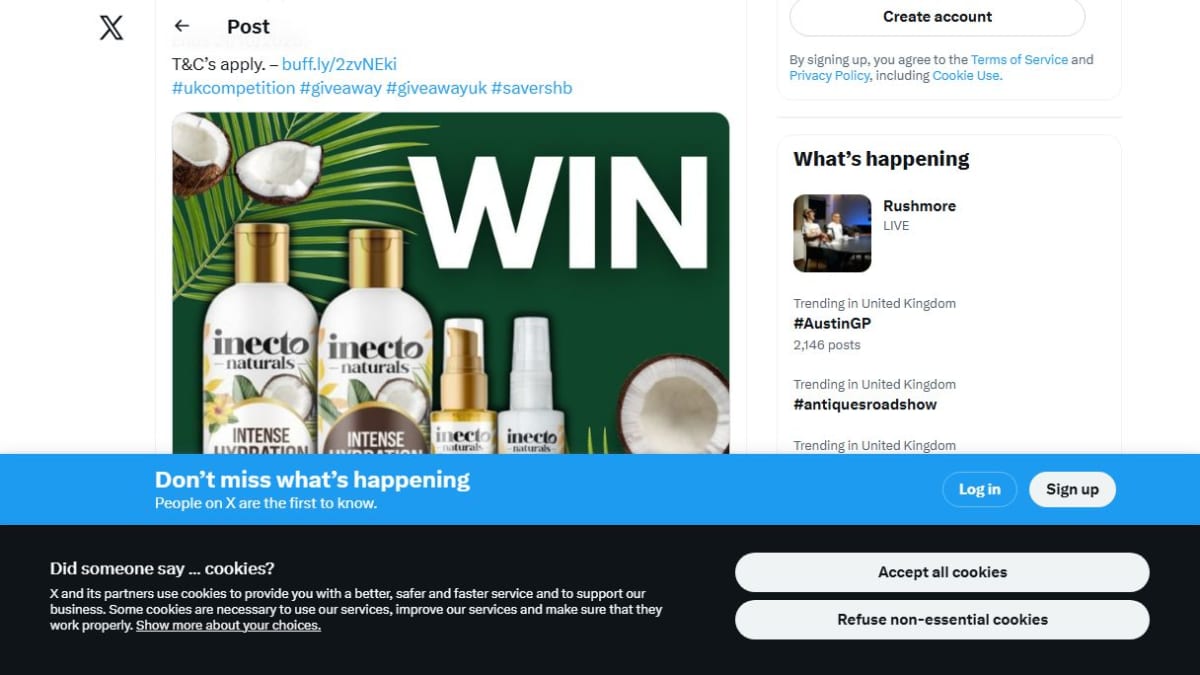Open the Rushmore live thumbnail

tap(832, 233)
